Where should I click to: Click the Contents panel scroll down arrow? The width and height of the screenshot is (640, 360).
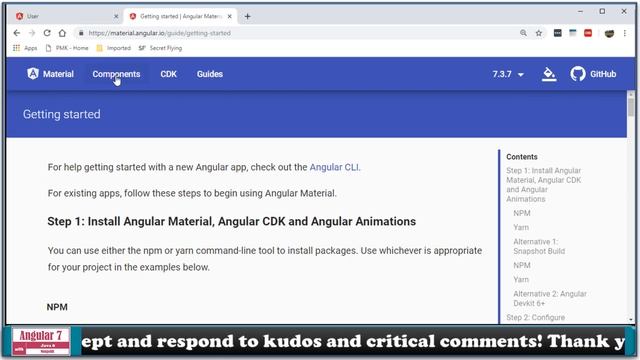[x=631, y=320]
